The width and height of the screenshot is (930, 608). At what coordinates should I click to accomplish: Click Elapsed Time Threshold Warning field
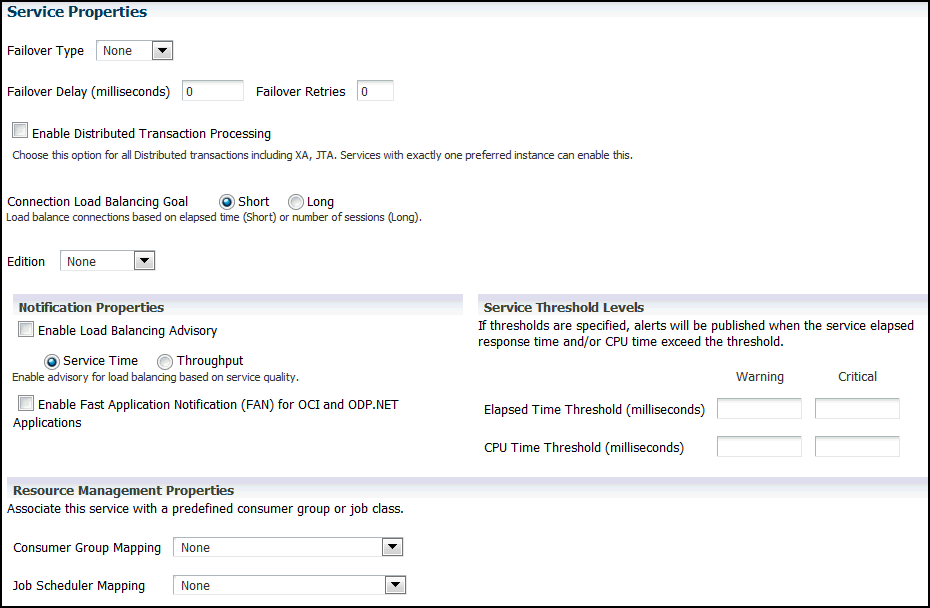[x=759, y=409]
